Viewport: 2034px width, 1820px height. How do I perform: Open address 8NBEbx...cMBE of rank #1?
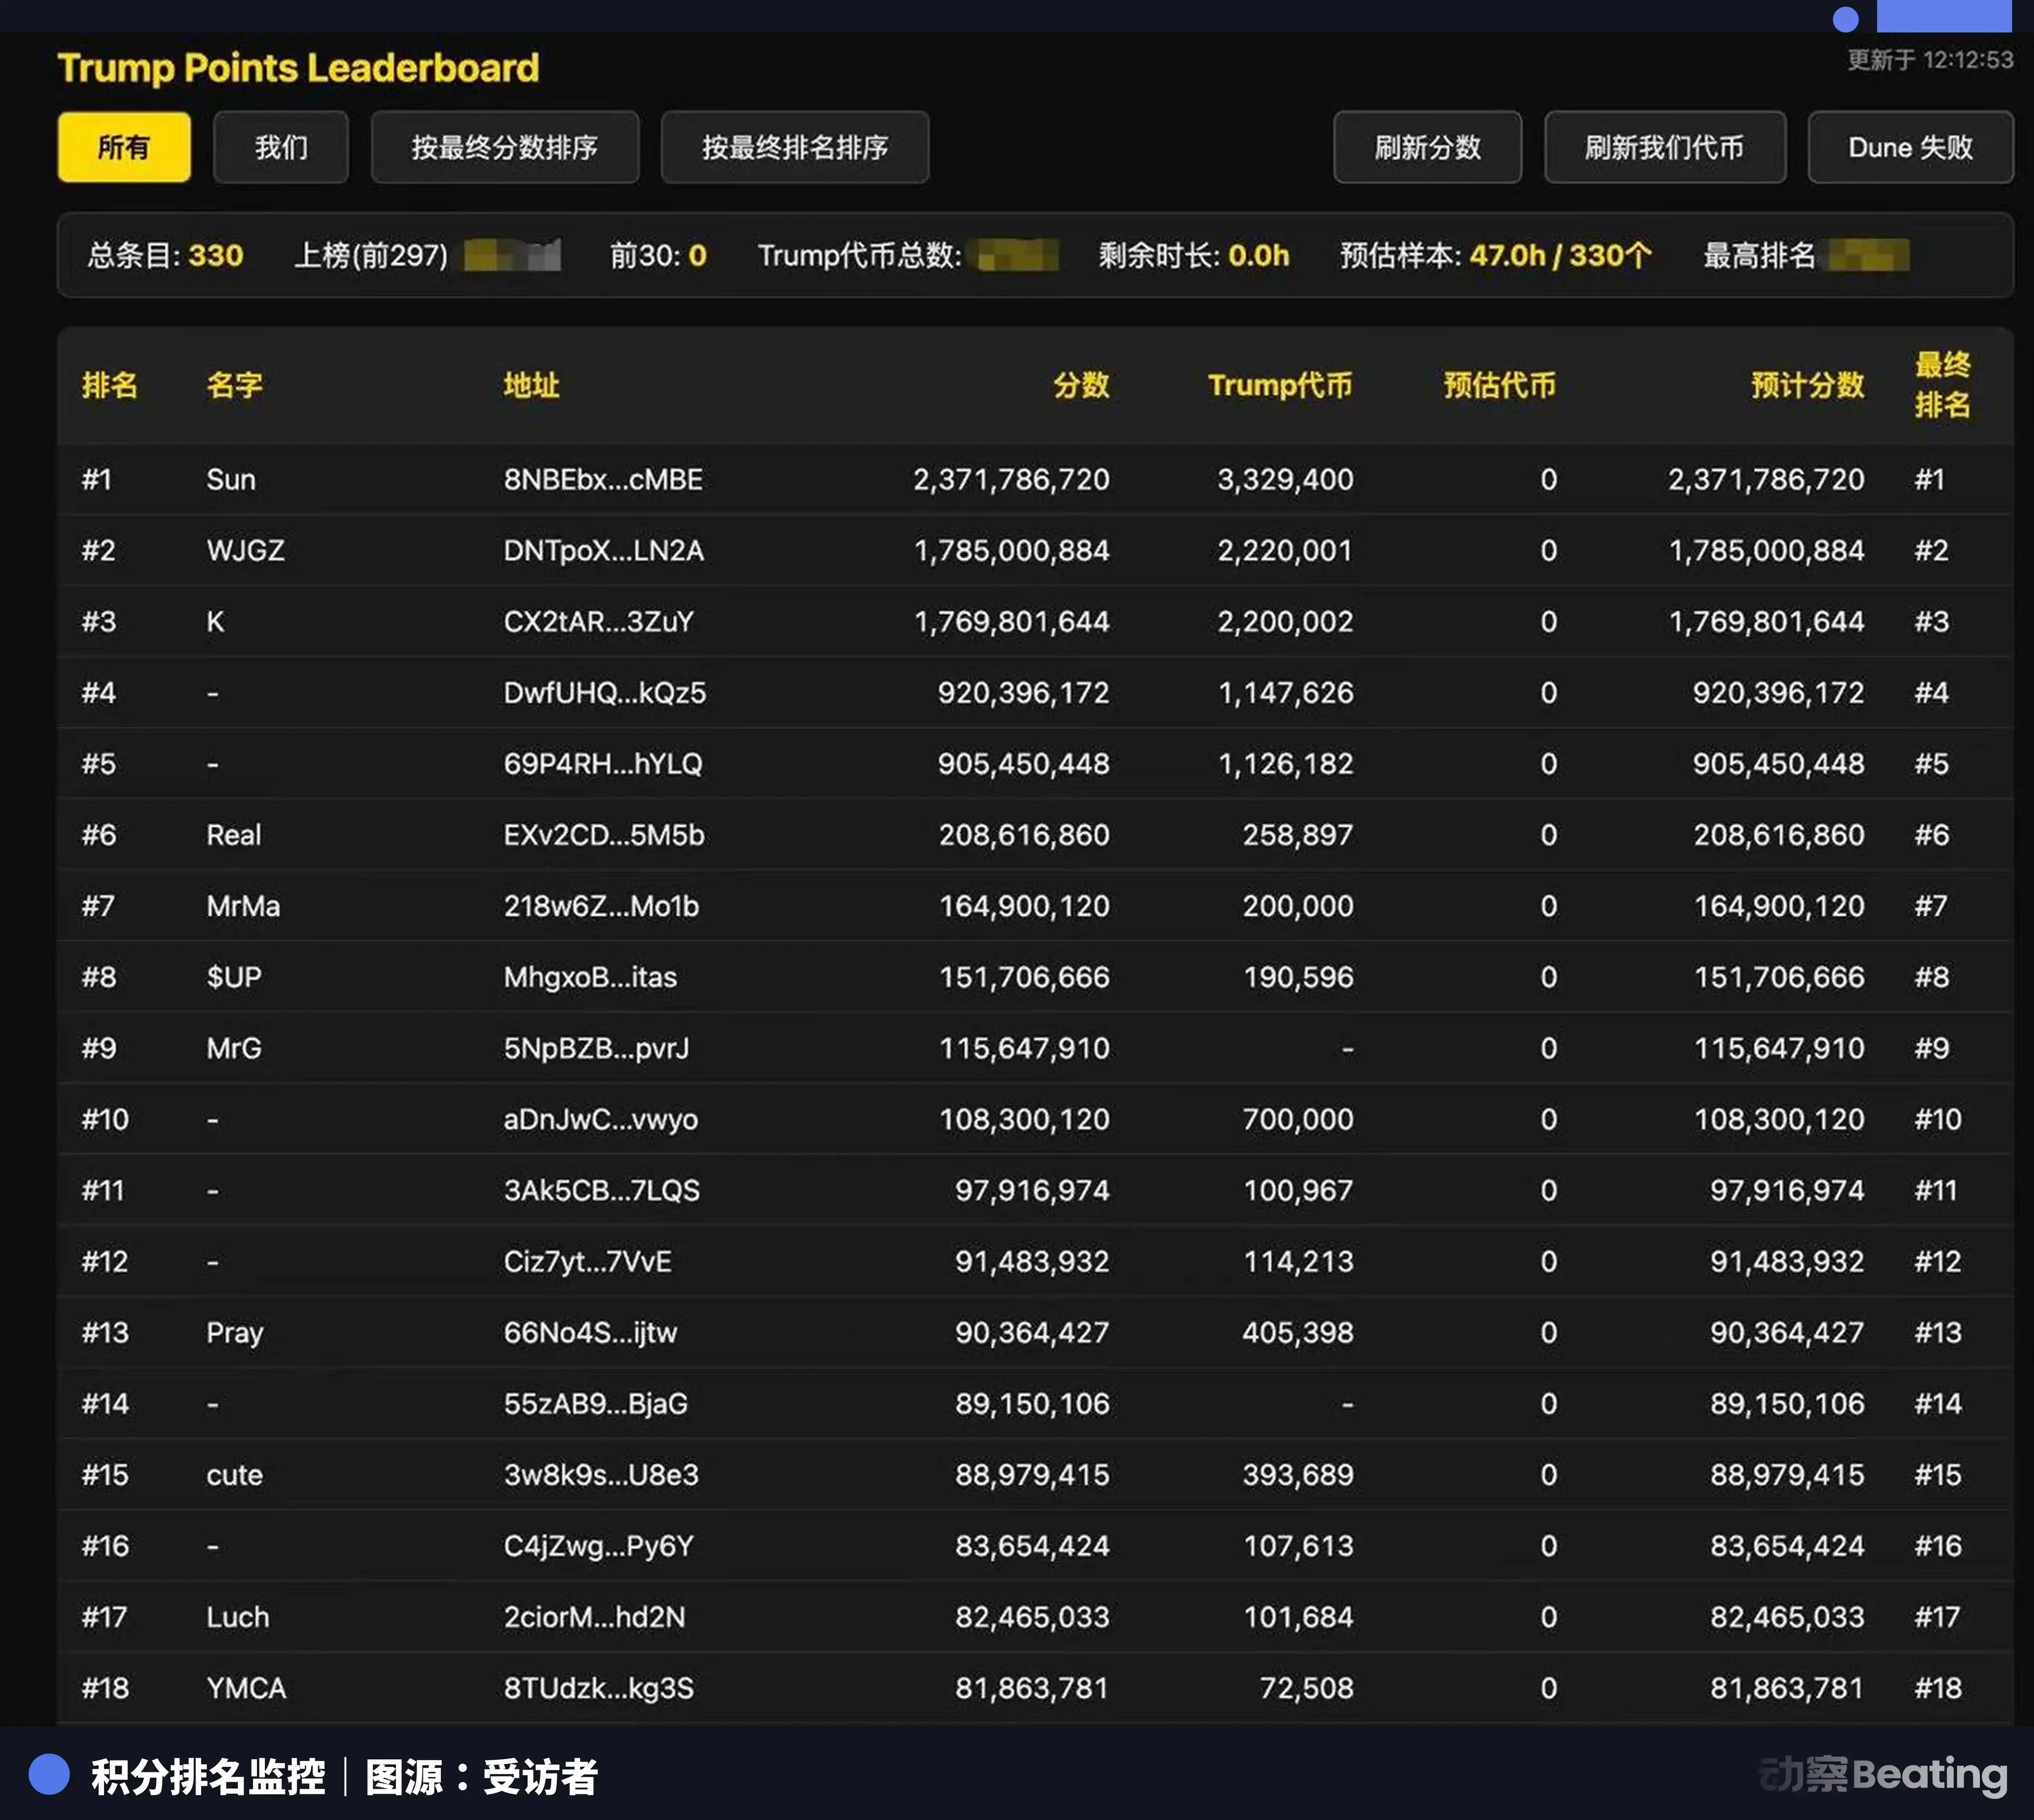tap(603, 479)
